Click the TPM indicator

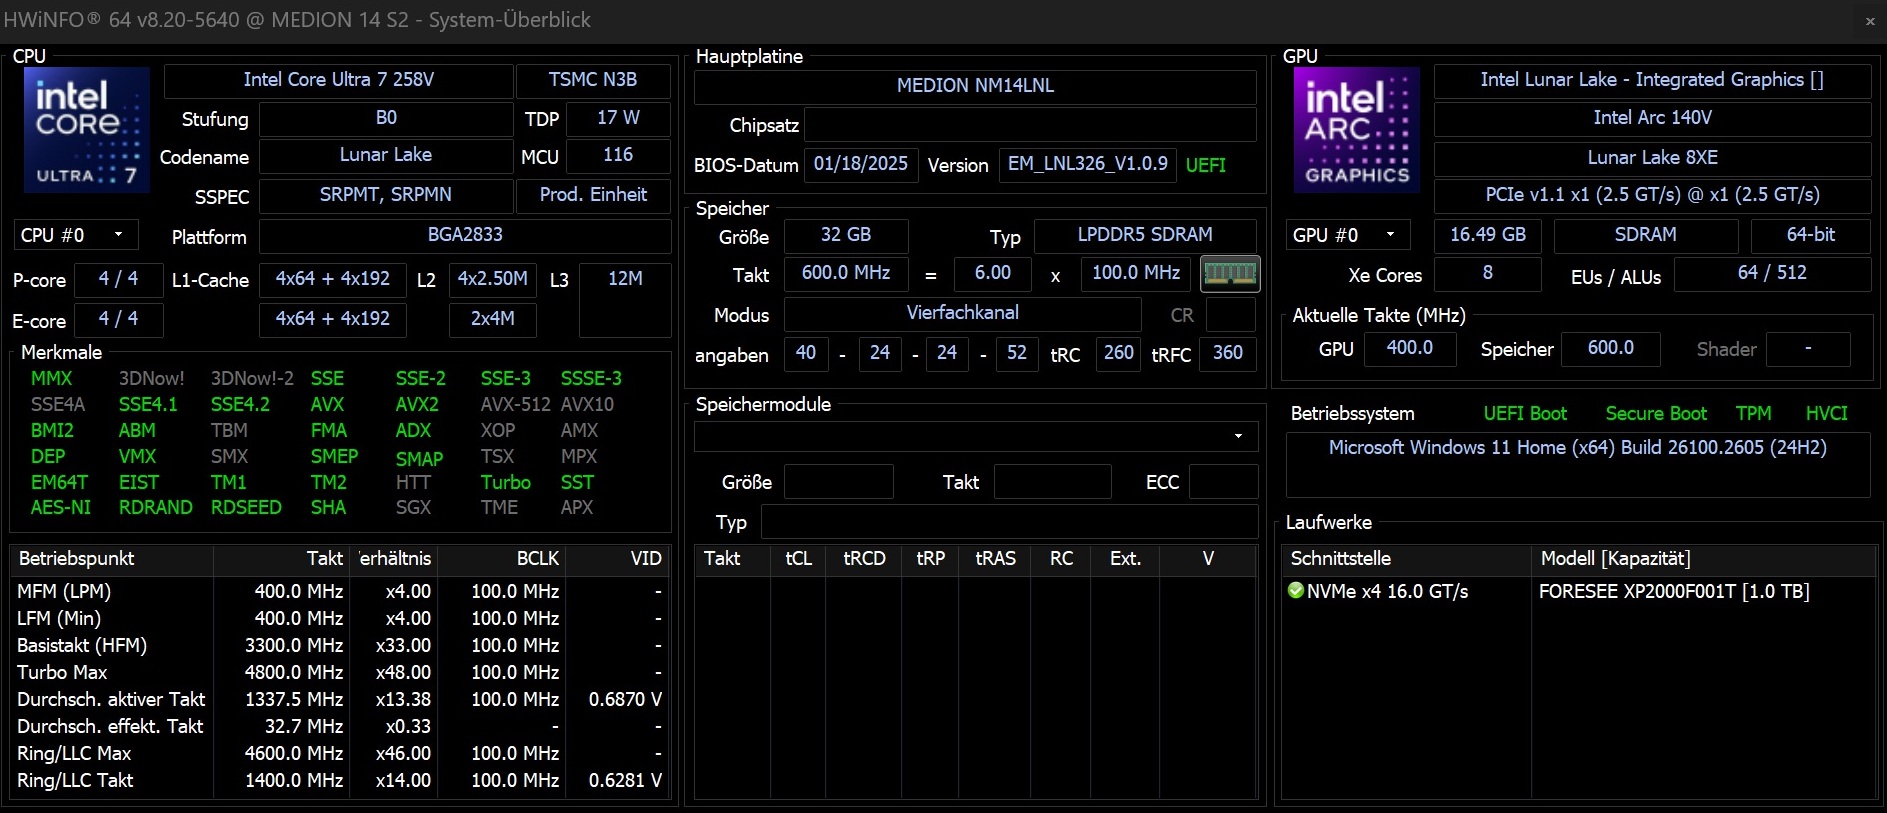tap(1753, 414)
